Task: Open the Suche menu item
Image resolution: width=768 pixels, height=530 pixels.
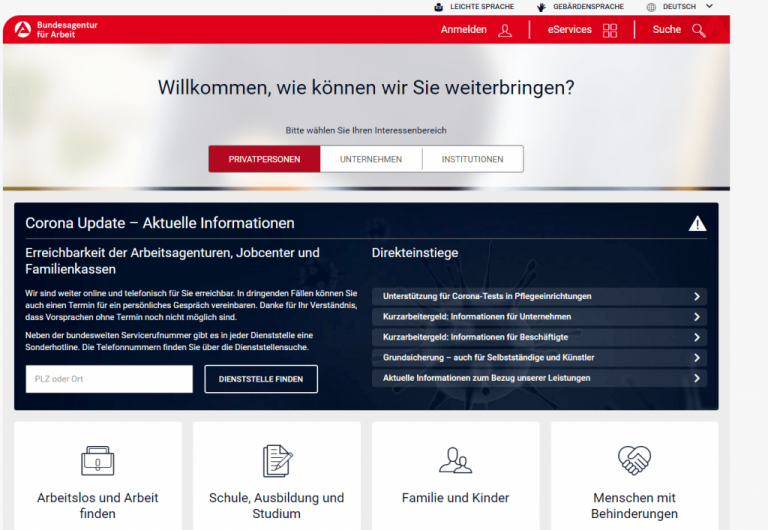Action: tap(667, 30)
